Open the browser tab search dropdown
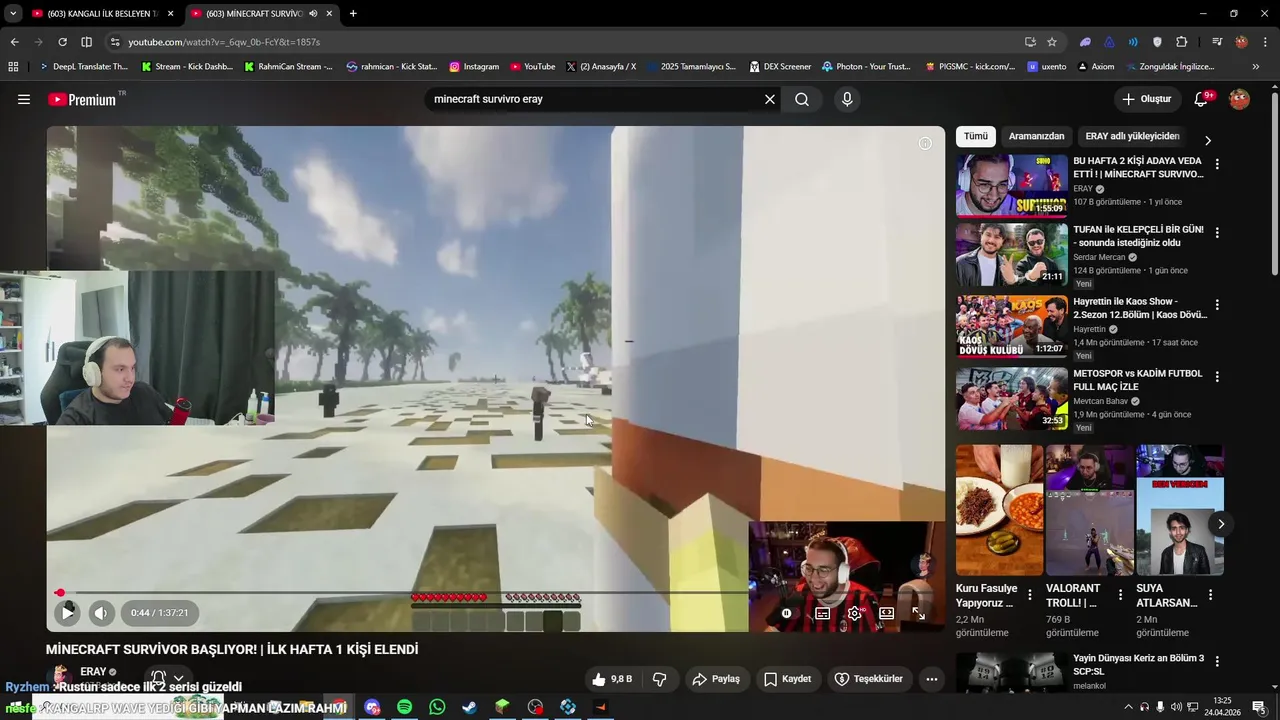Viewport: 1280px width, 720px height. (x=12, y=14)
